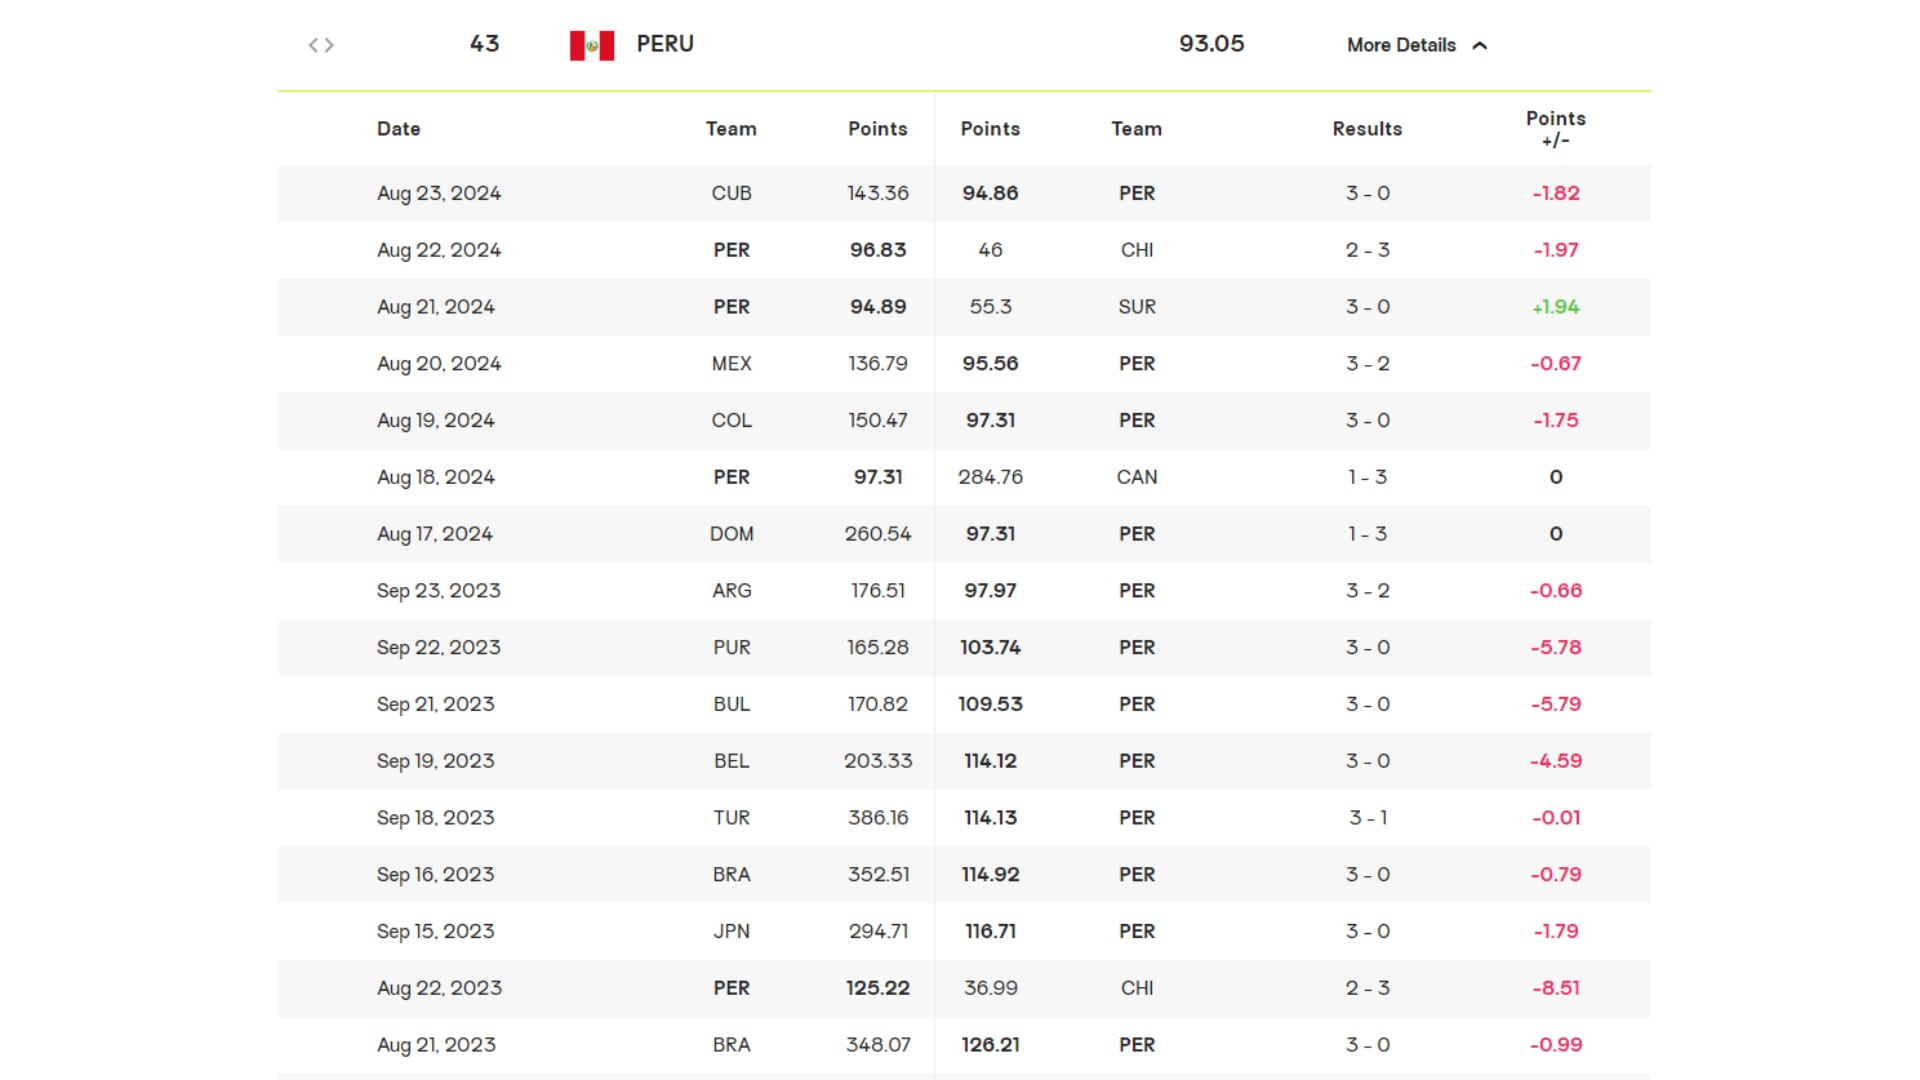Click the -0.01 points change
Image resolution: width=1920 pixels, height=1080 pixels.
tap(1556, 819)
